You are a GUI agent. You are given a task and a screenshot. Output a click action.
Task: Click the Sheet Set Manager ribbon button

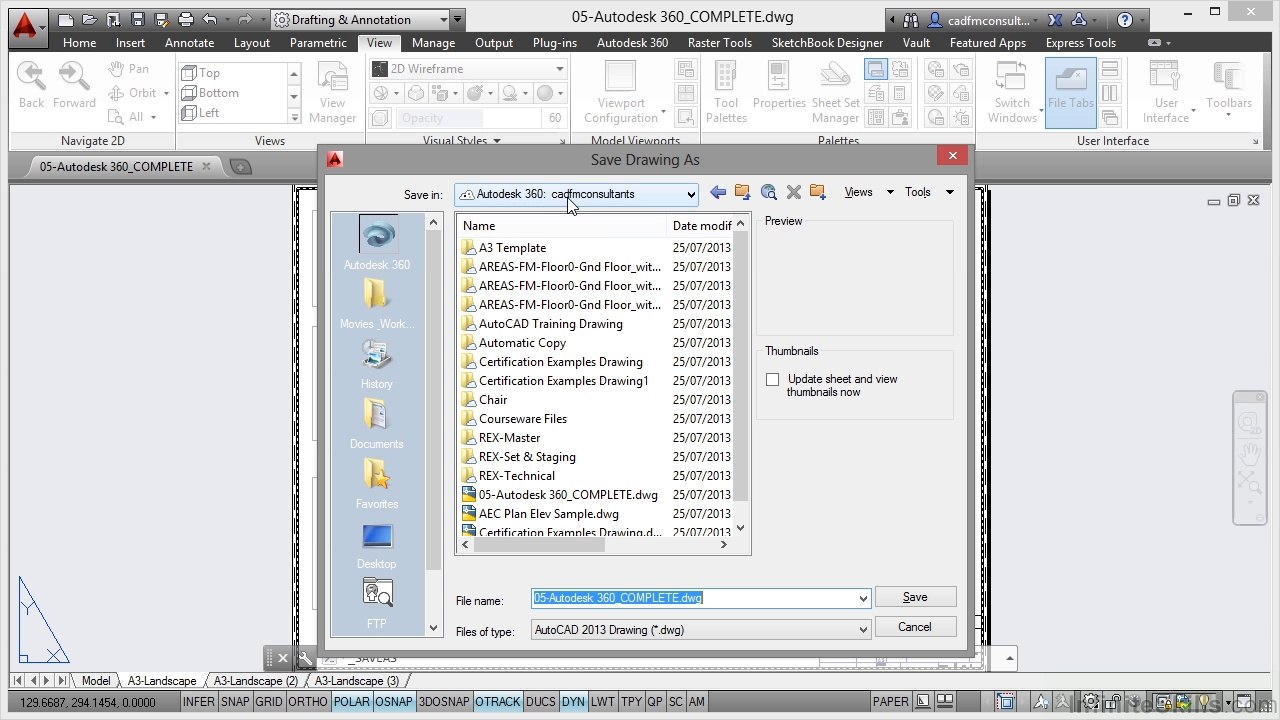coord(835,93)
